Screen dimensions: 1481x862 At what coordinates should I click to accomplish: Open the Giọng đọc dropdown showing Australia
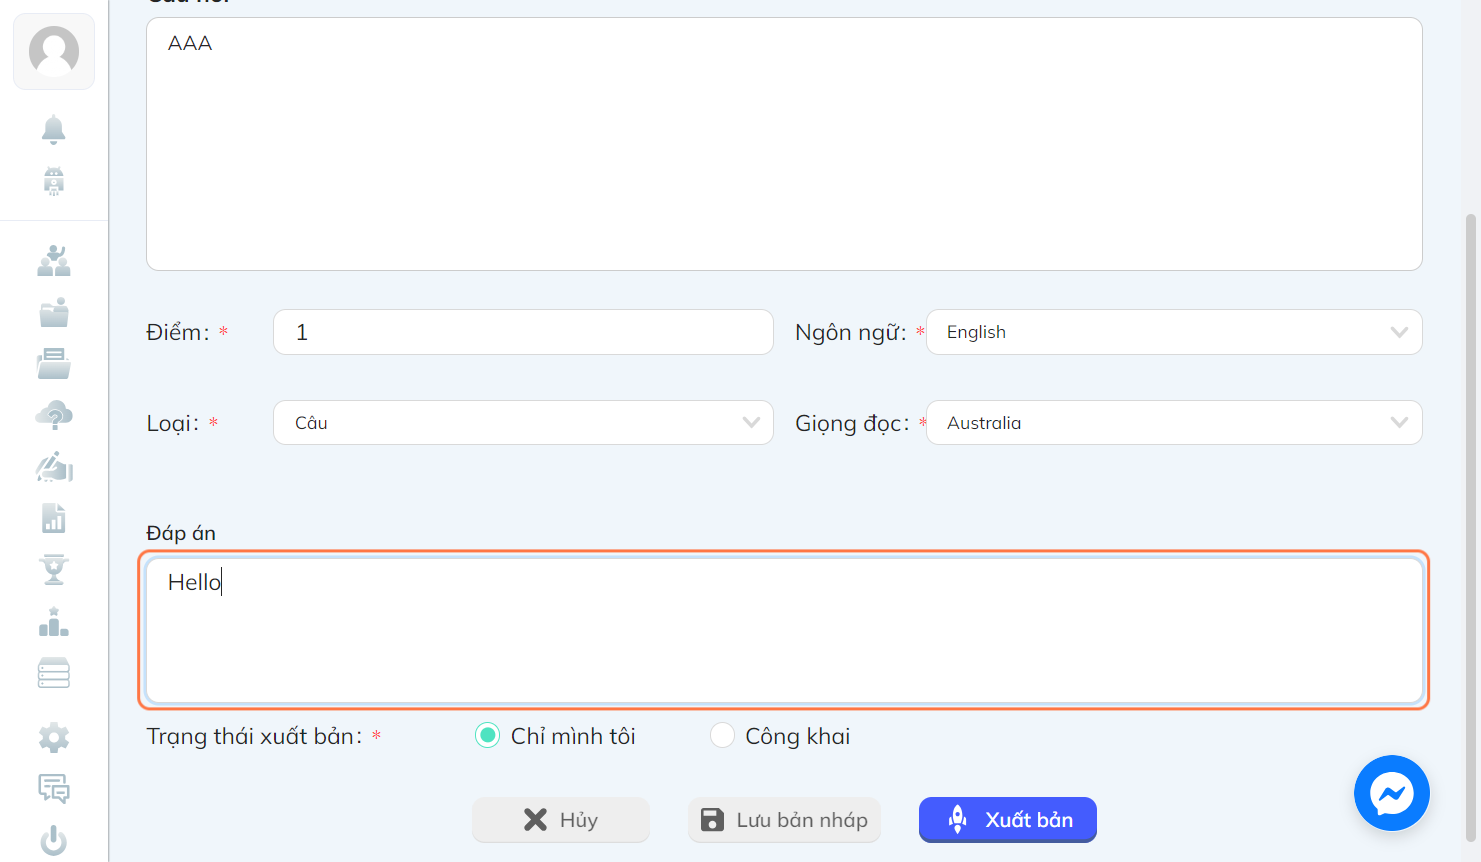tap(1174, 423)
